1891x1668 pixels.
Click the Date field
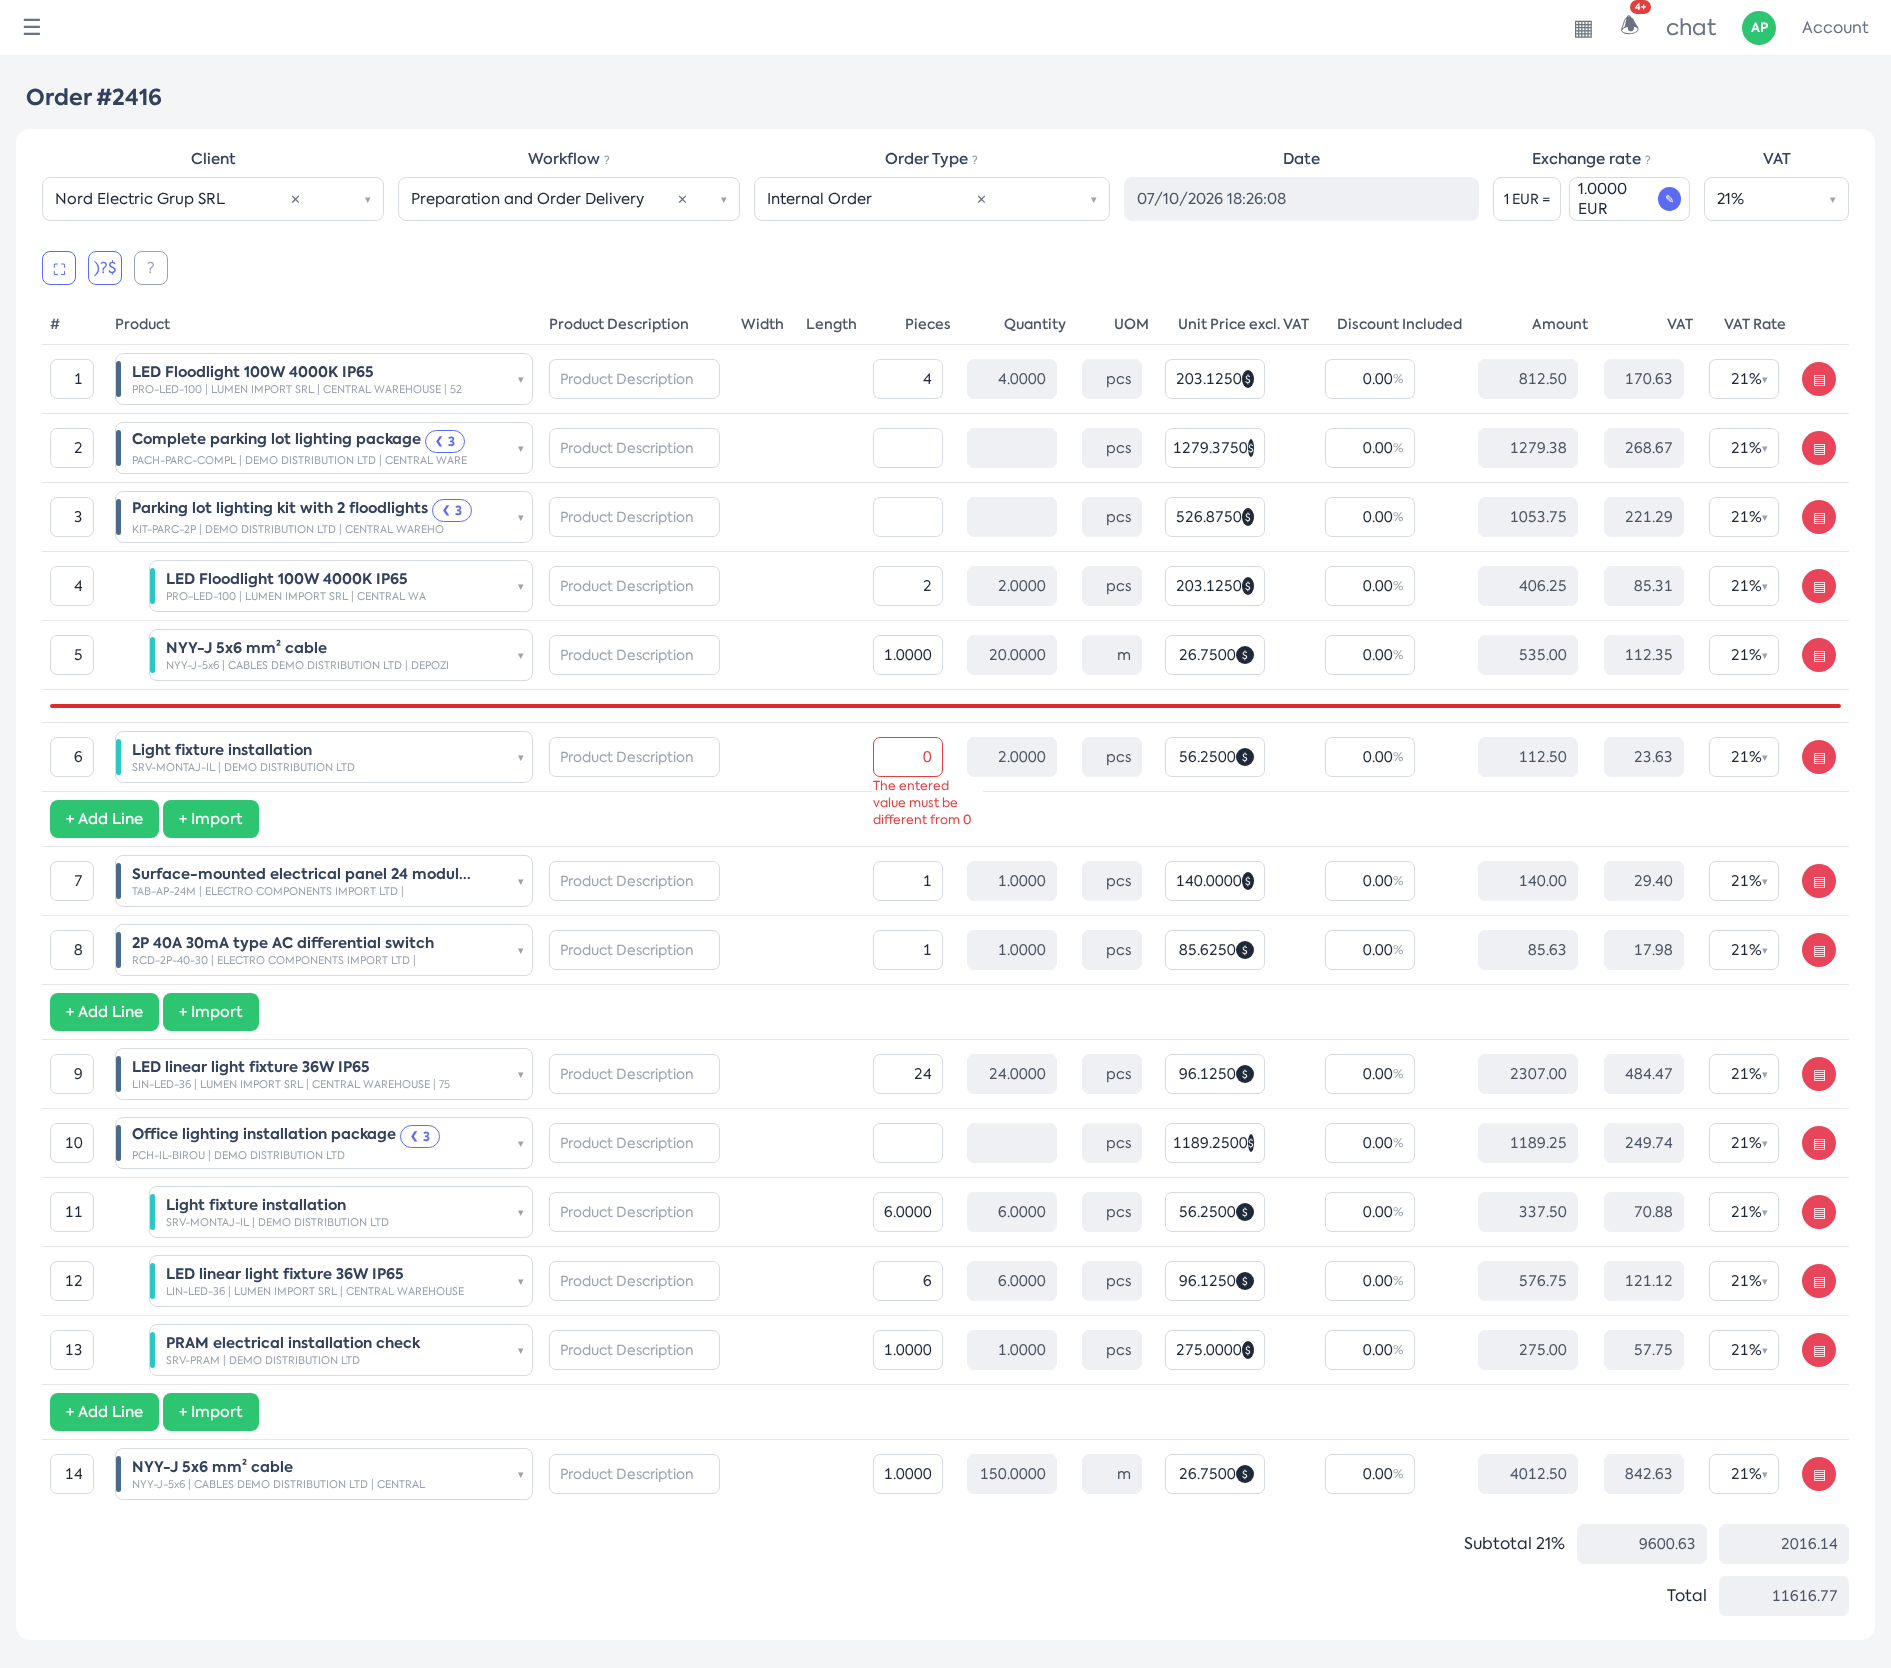pos(1301,199)
